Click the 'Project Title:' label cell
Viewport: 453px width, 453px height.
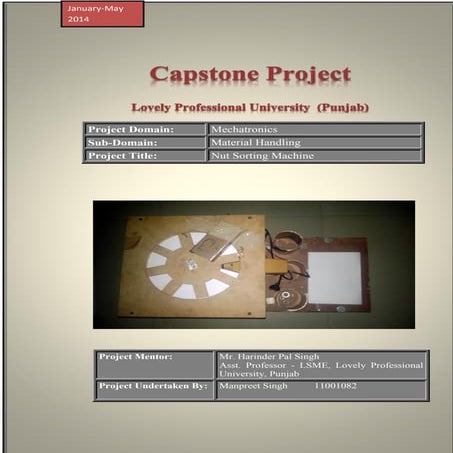pyautogui.click(x=145, y=156)
